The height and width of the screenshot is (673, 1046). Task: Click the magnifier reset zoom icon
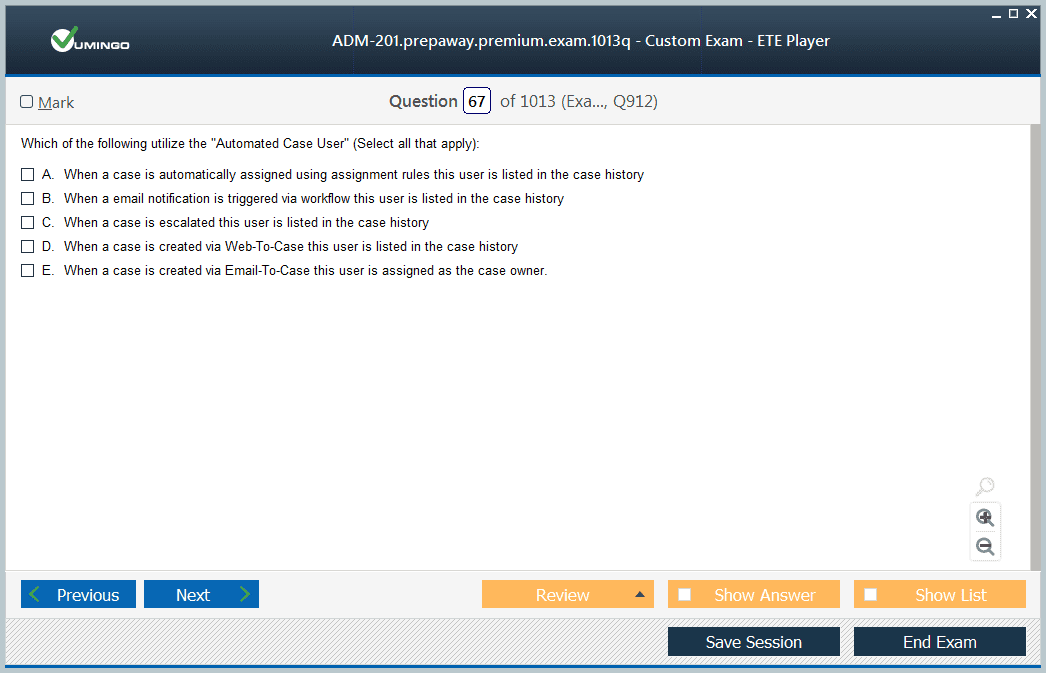(984, 487)
